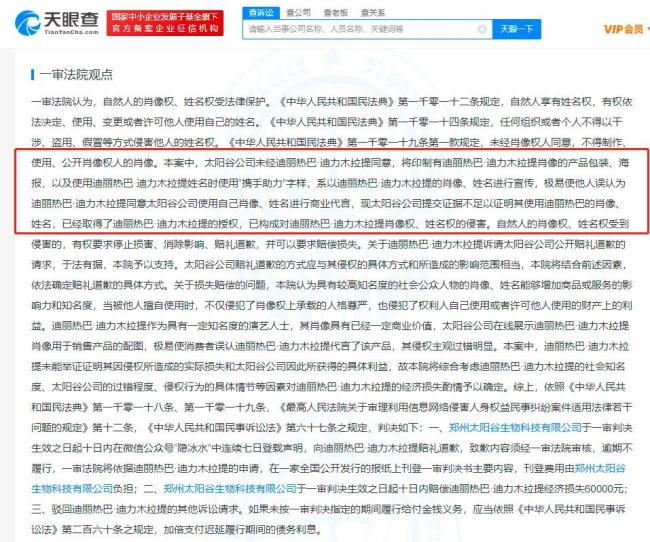Image resolution: width=650 pixels, height=542 pixels.
Task: Open the 查老板 search tab
Action: [334, 10]
